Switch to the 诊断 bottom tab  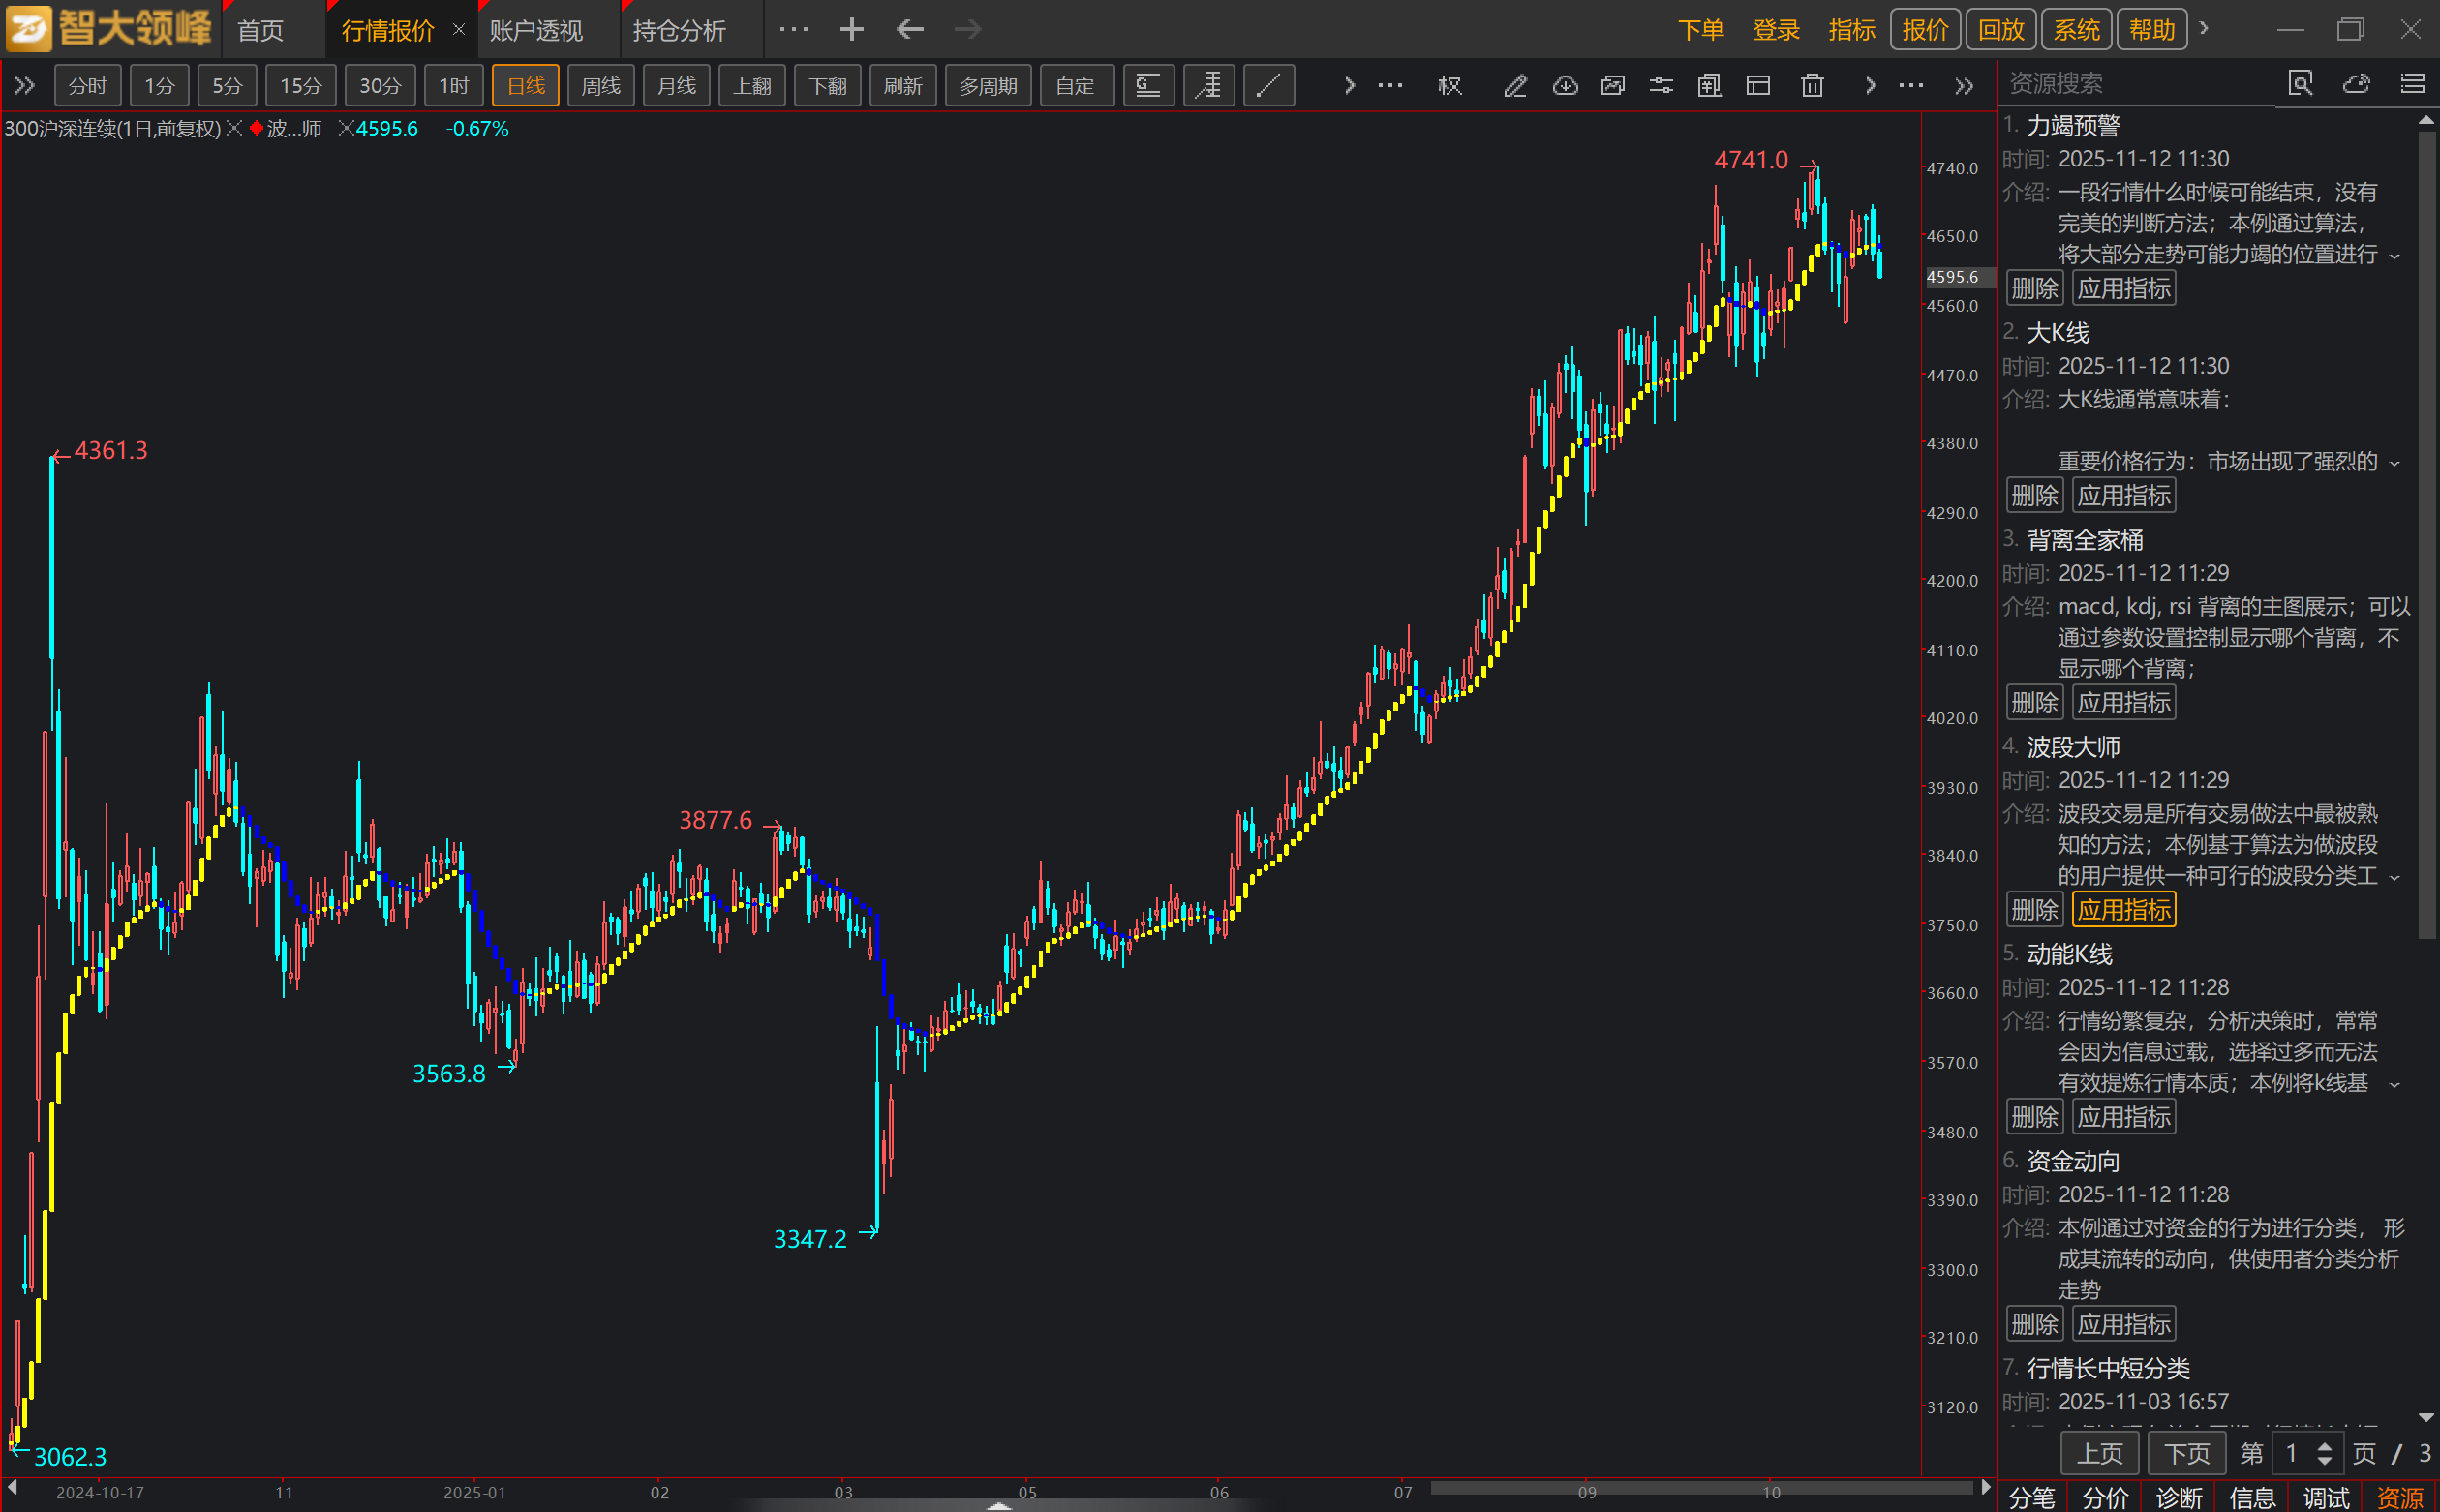2179,1497
